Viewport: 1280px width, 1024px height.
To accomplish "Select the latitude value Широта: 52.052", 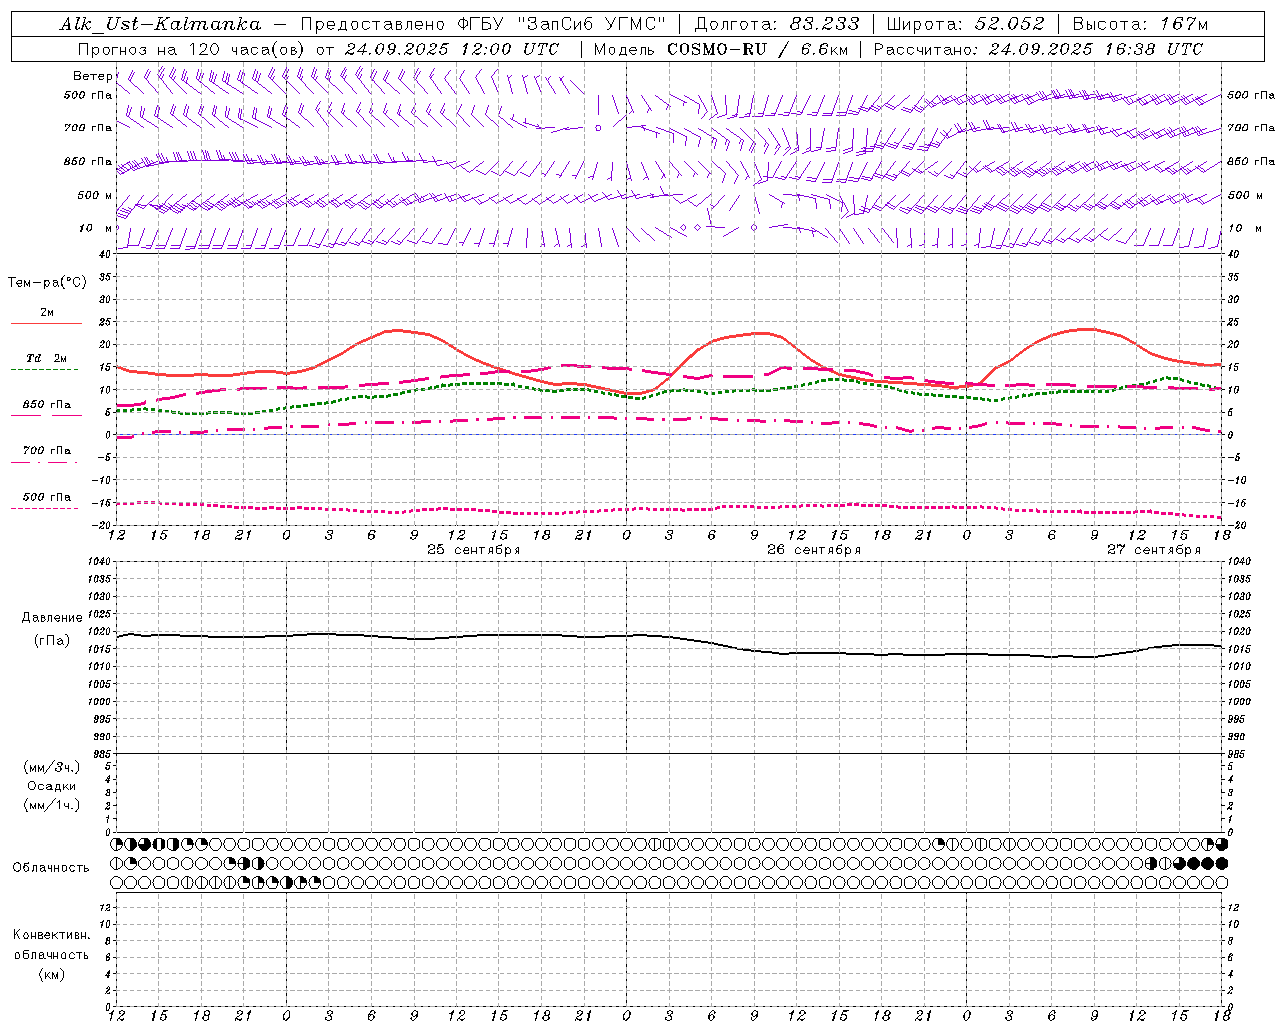I will [966, 24].
